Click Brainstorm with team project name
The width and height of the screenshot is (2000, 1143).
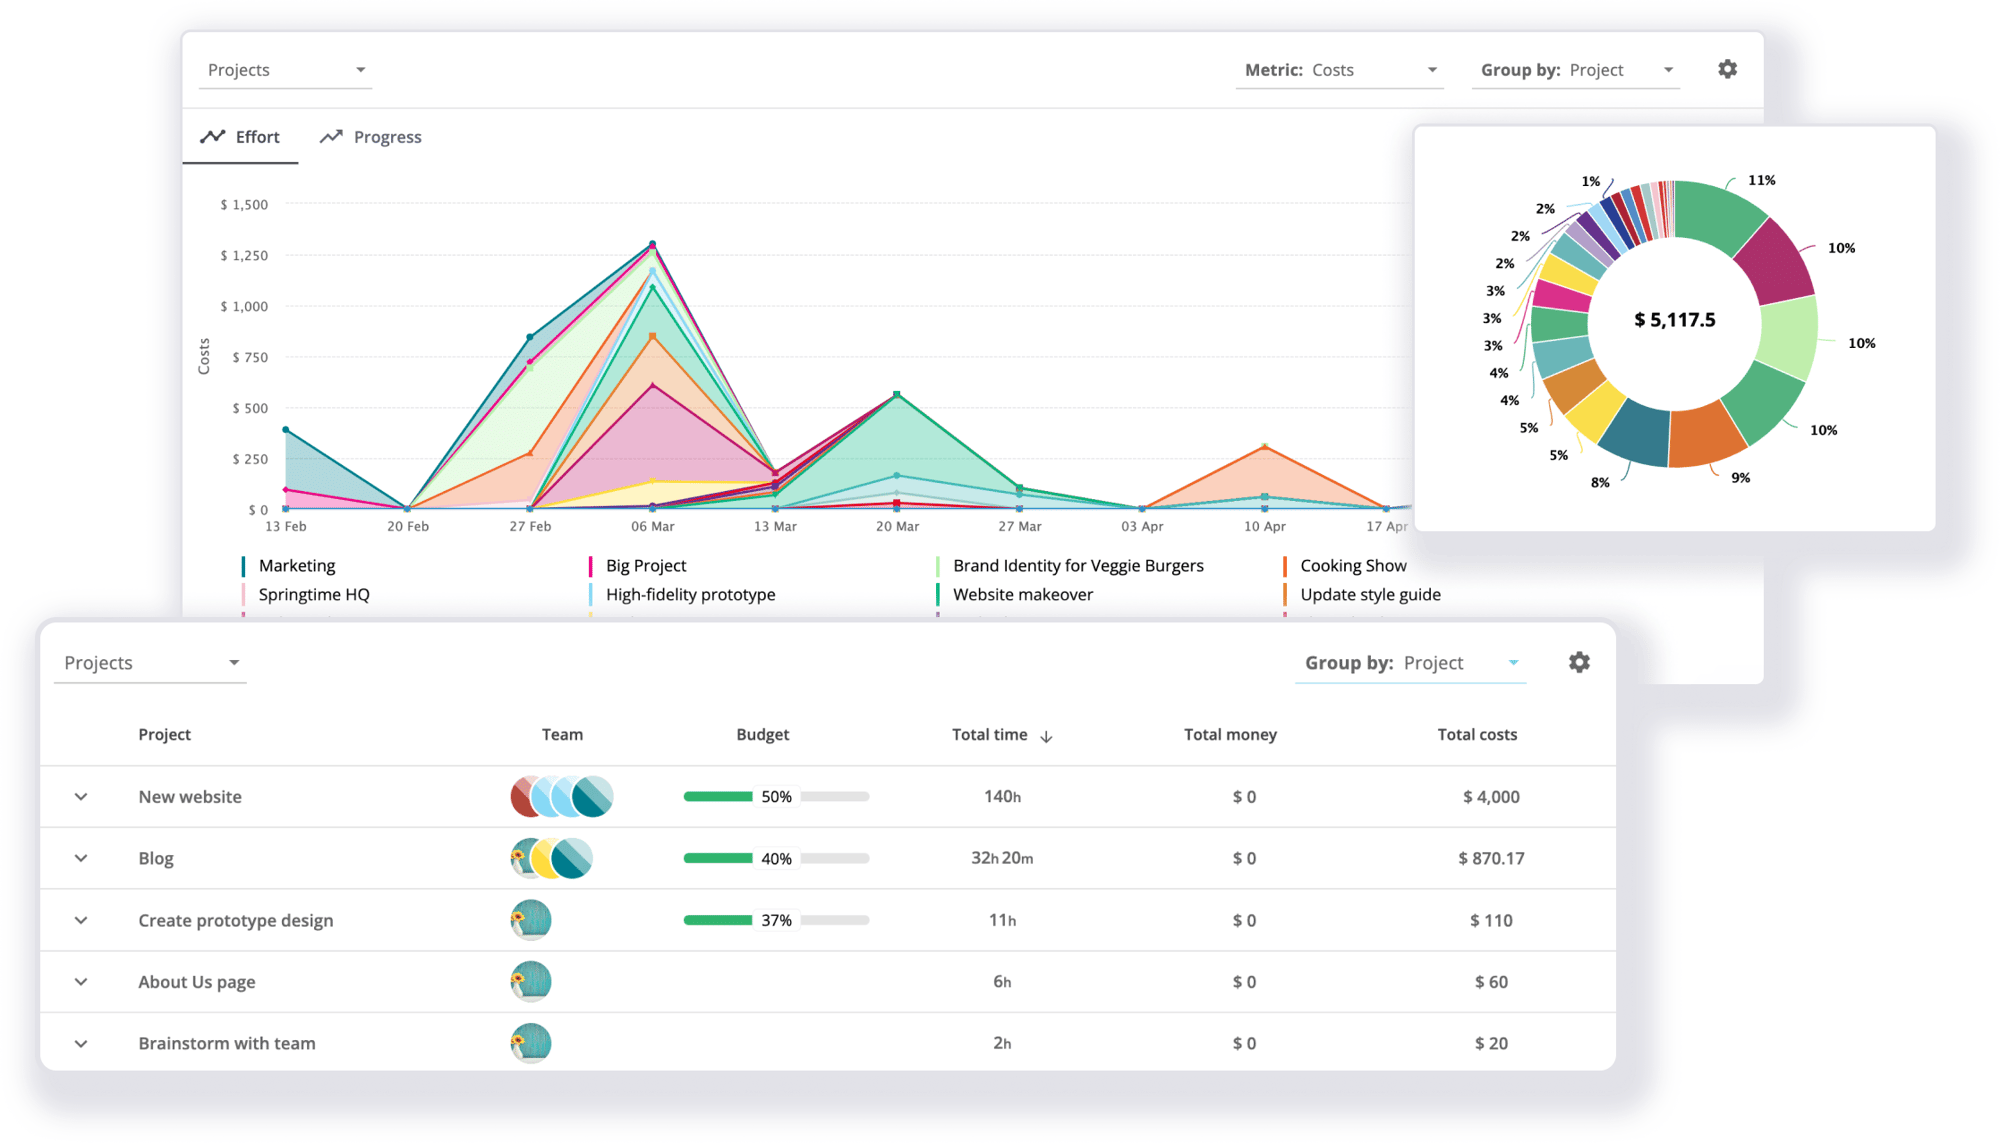click(x=227, y=1043)
